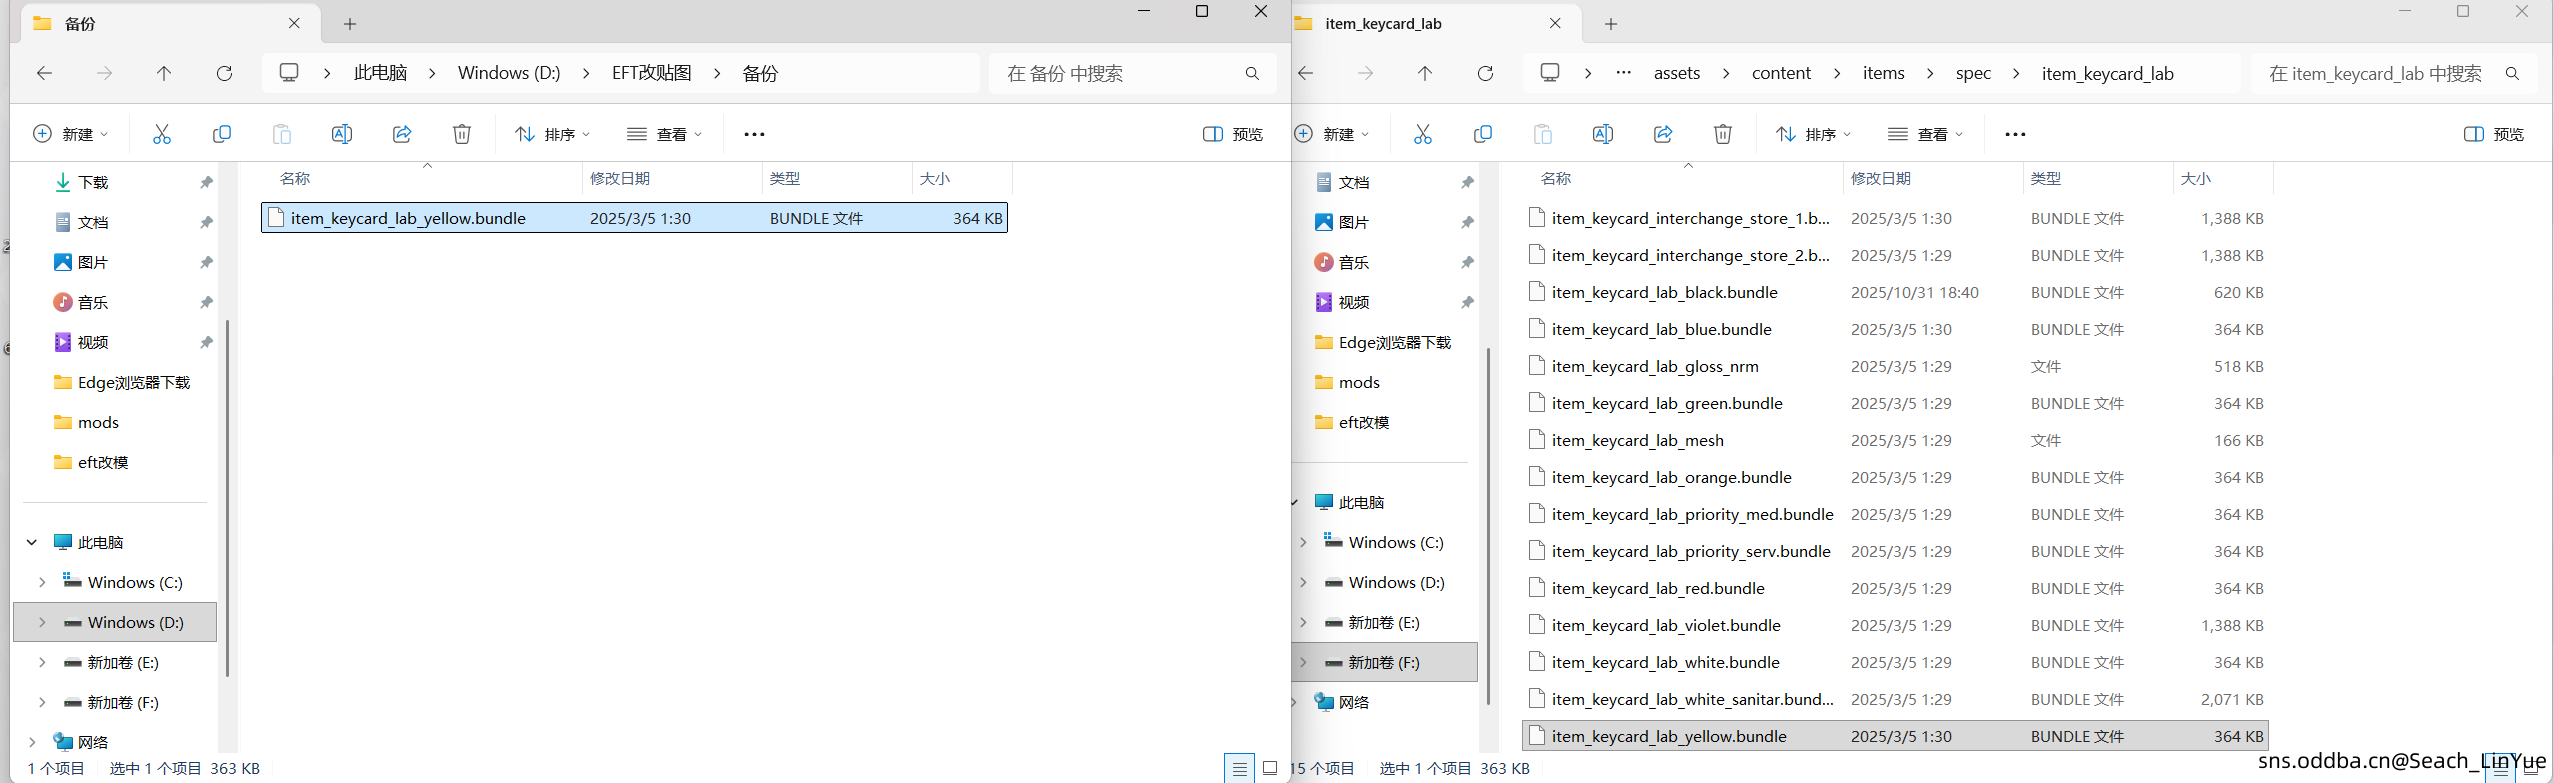The image size is (2554, 783).
Task: Expand 网络 node in 备份 window sidebar
Action: click(x=32, y=742)
